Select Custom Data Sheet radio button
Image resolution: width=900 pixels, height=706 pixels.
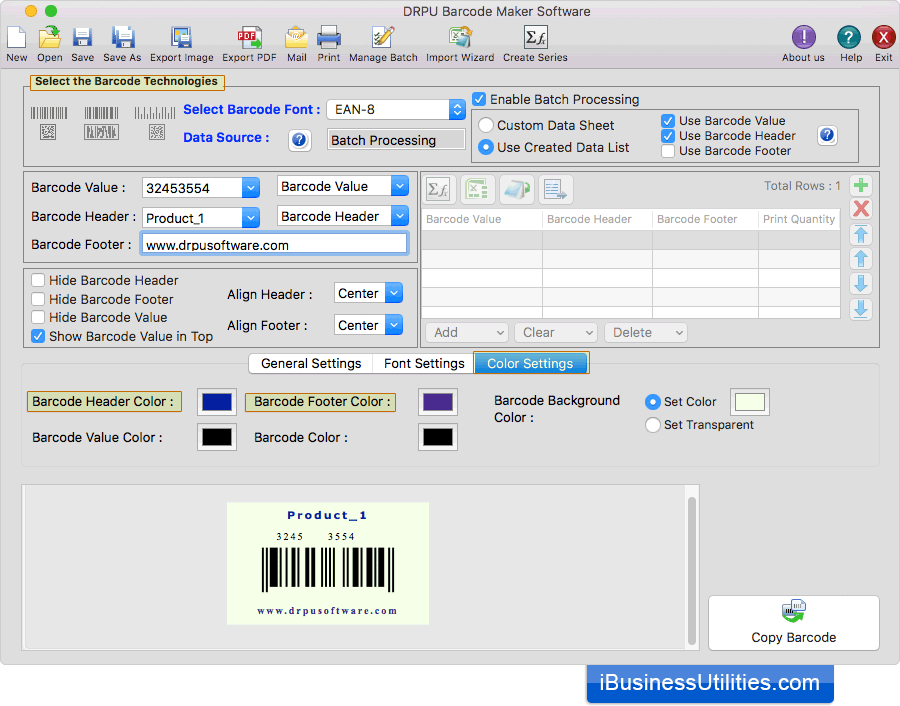(486, 125)
